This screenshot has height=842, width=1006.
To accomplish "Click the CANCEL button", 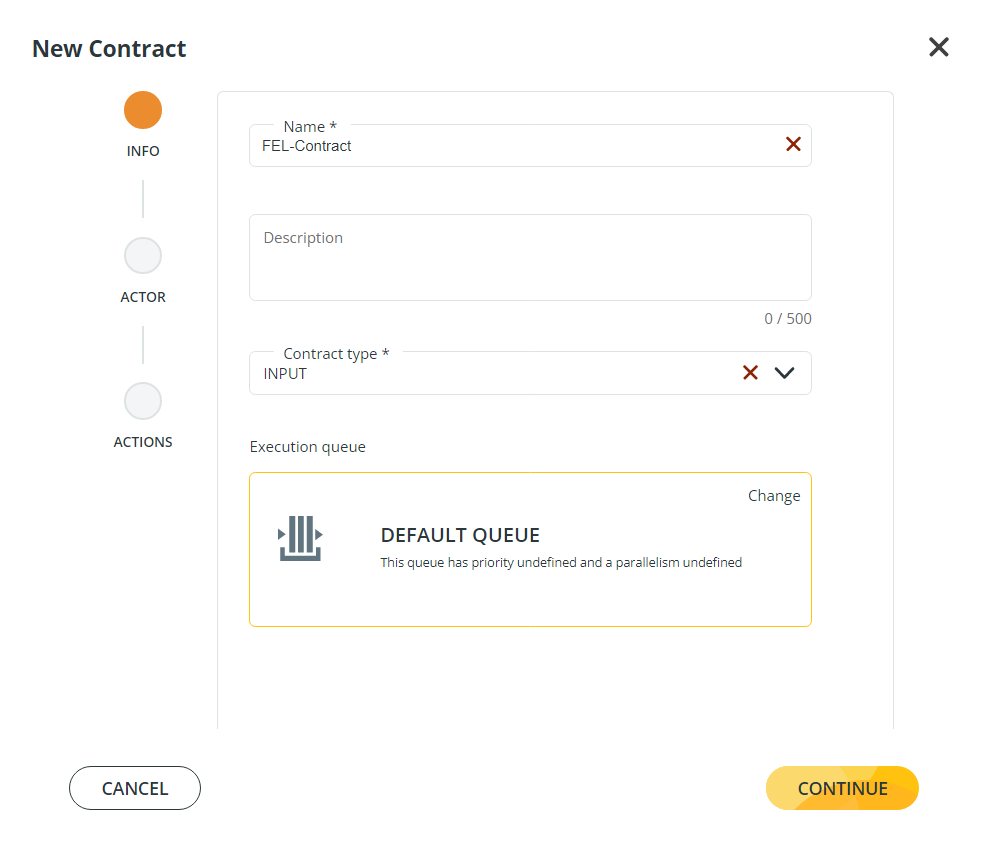I will [135, 788].
